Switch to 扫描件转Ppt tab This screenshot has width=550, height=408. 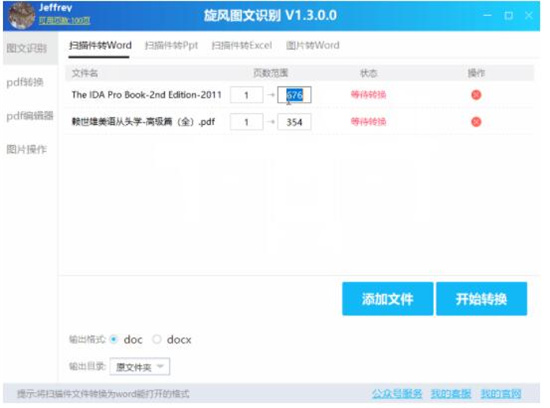click(x=171, y=45)
